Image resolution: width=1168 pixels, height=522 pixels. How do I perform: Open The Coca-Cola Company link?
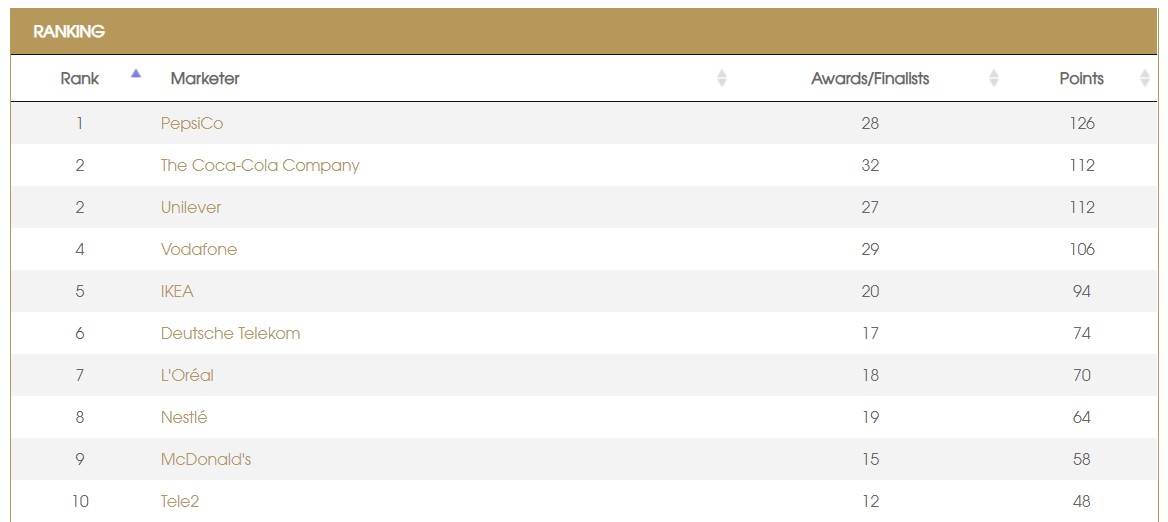[x=259, y=166]
